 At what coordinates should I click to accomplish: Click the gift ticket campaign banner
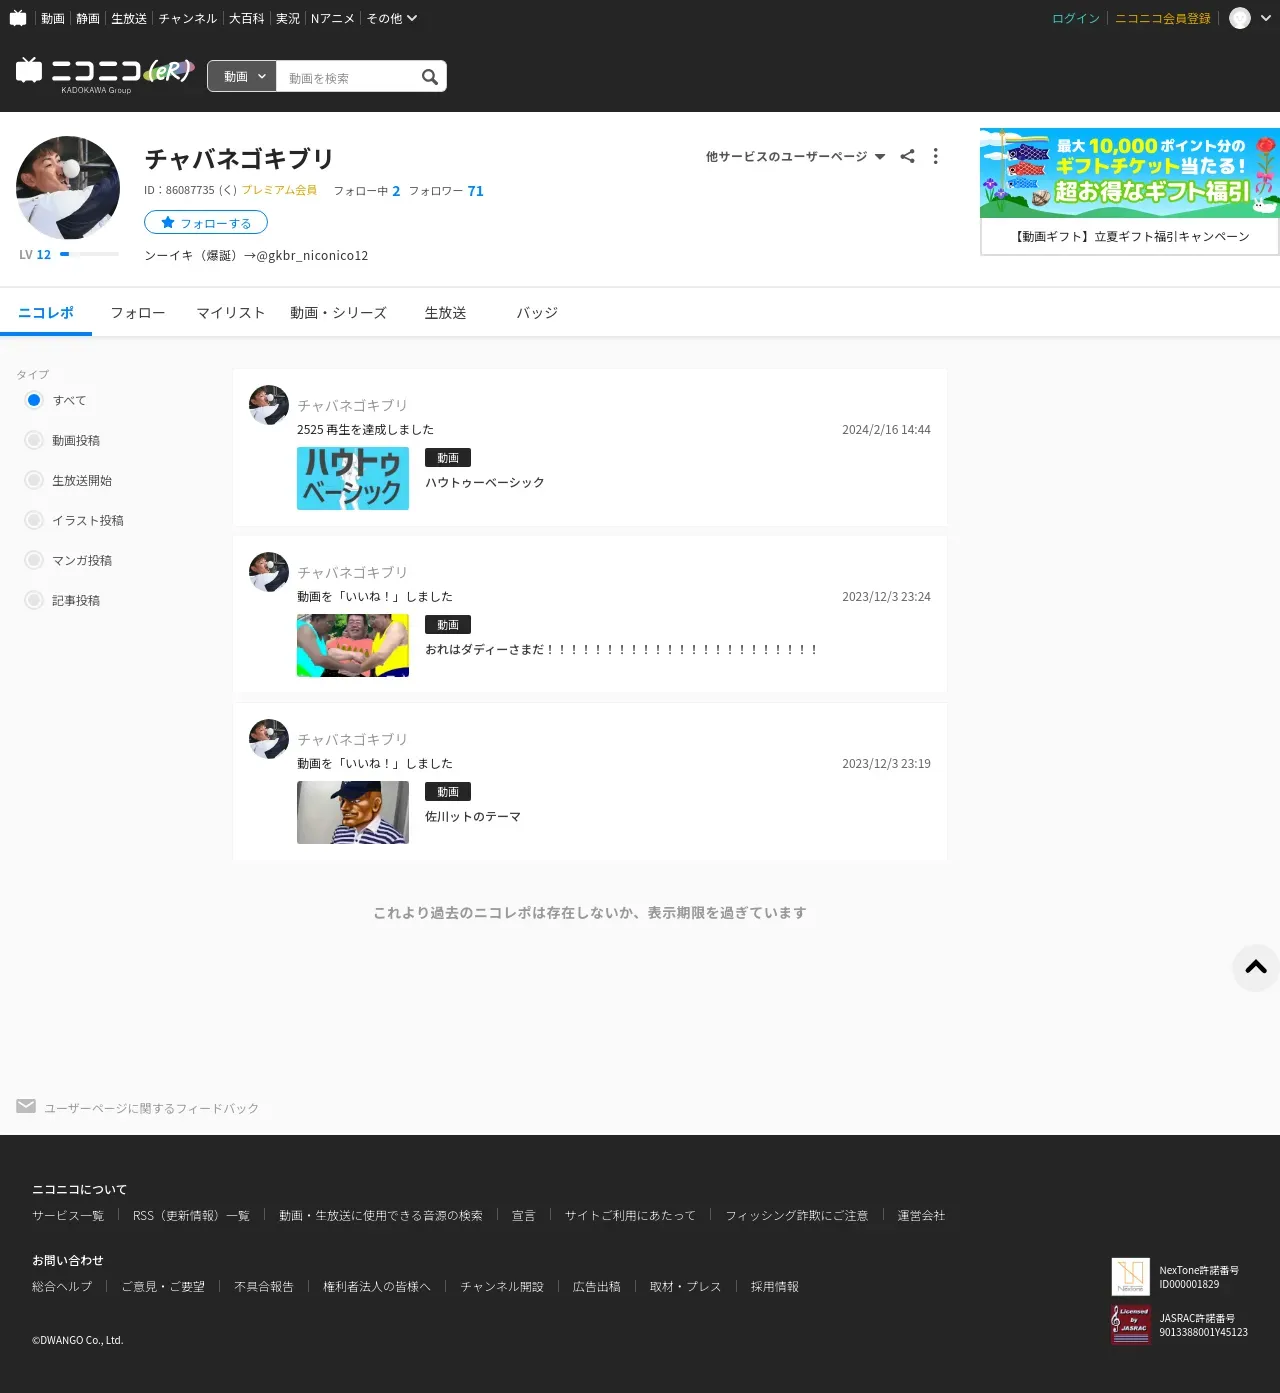[1130, 173]
